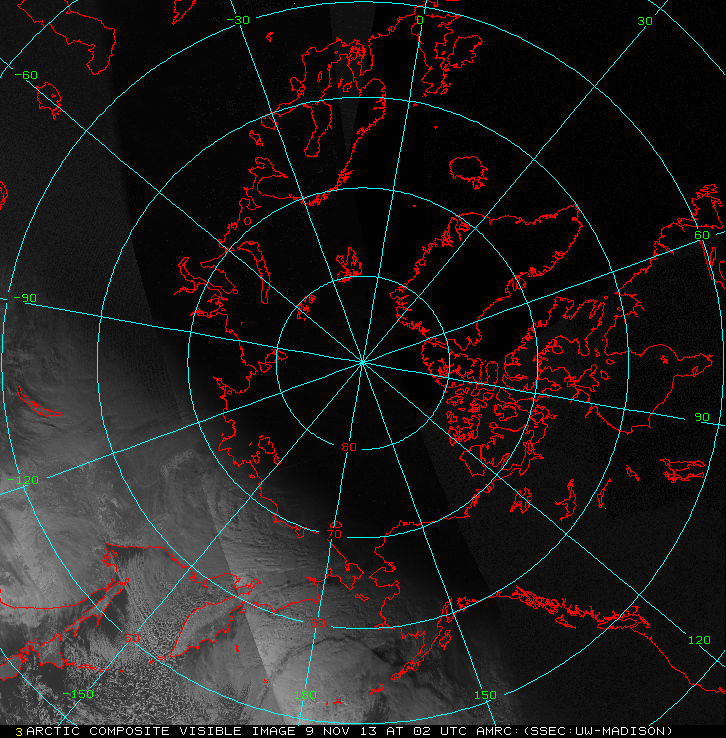Click the red 70 latitude label
Viewport: 726px width, 738px height.
(x=334, y=534)
